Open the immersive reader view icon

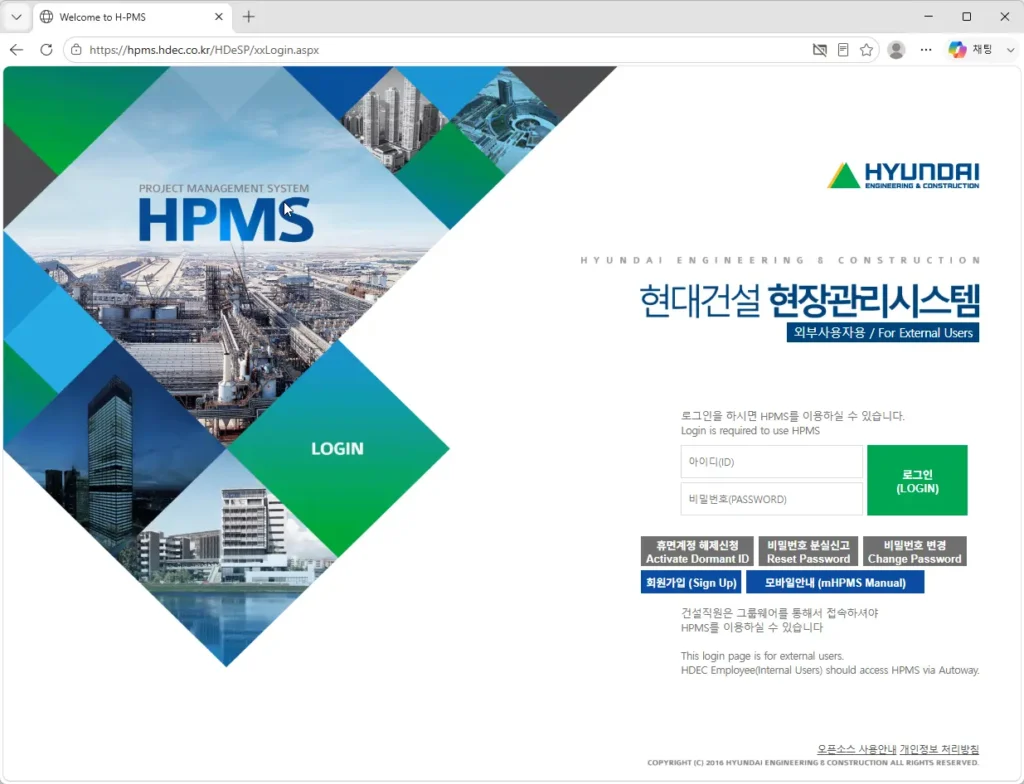point(843,50)
